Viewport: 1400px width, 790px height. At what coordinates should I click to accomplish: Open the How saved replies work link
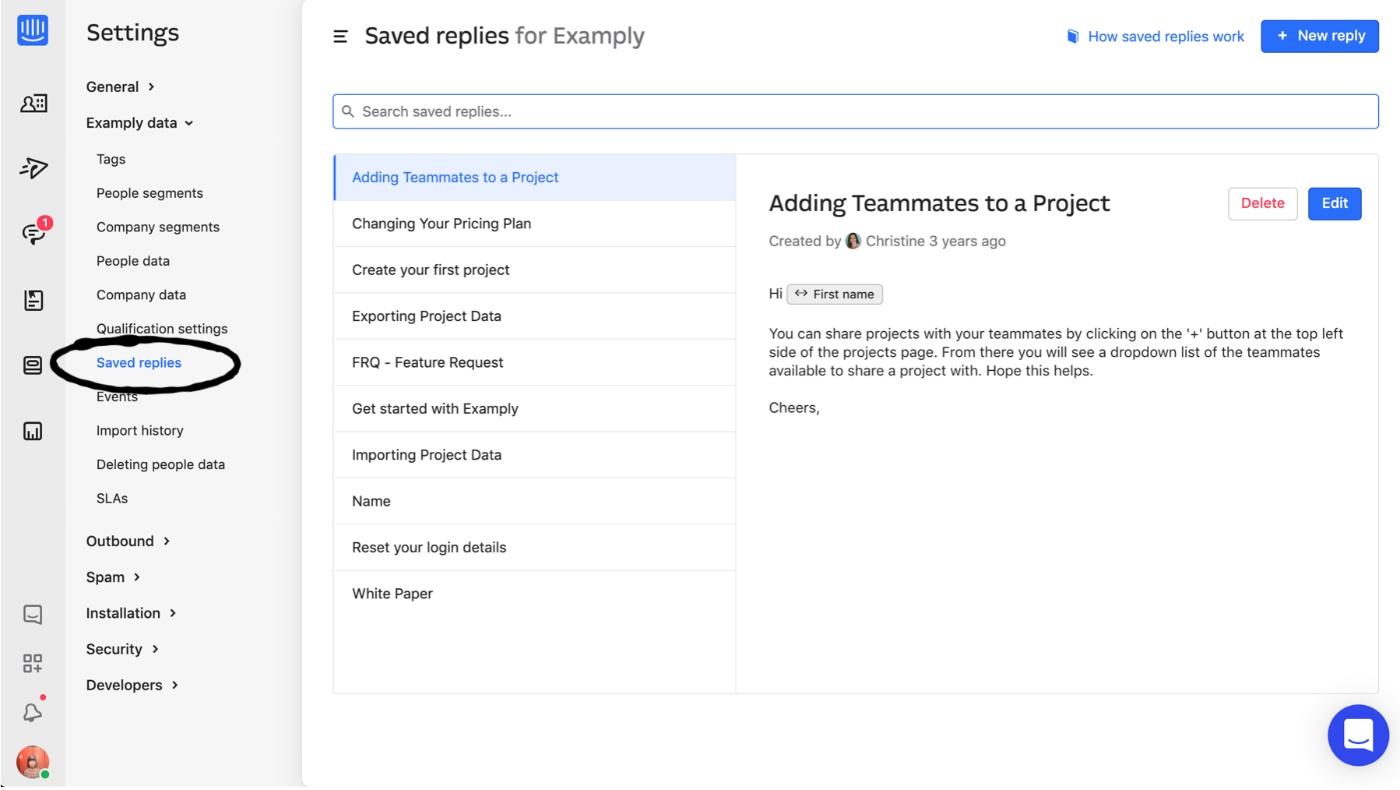(1155, 36)
